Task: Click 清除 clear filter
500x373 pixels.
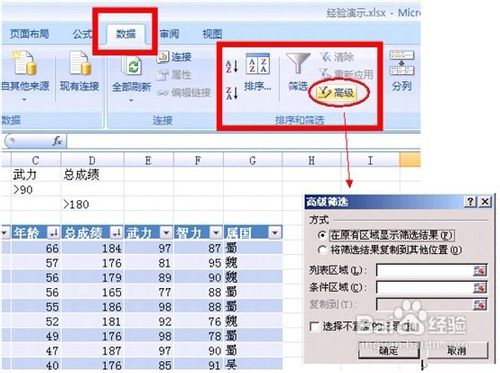Action: 337,57
